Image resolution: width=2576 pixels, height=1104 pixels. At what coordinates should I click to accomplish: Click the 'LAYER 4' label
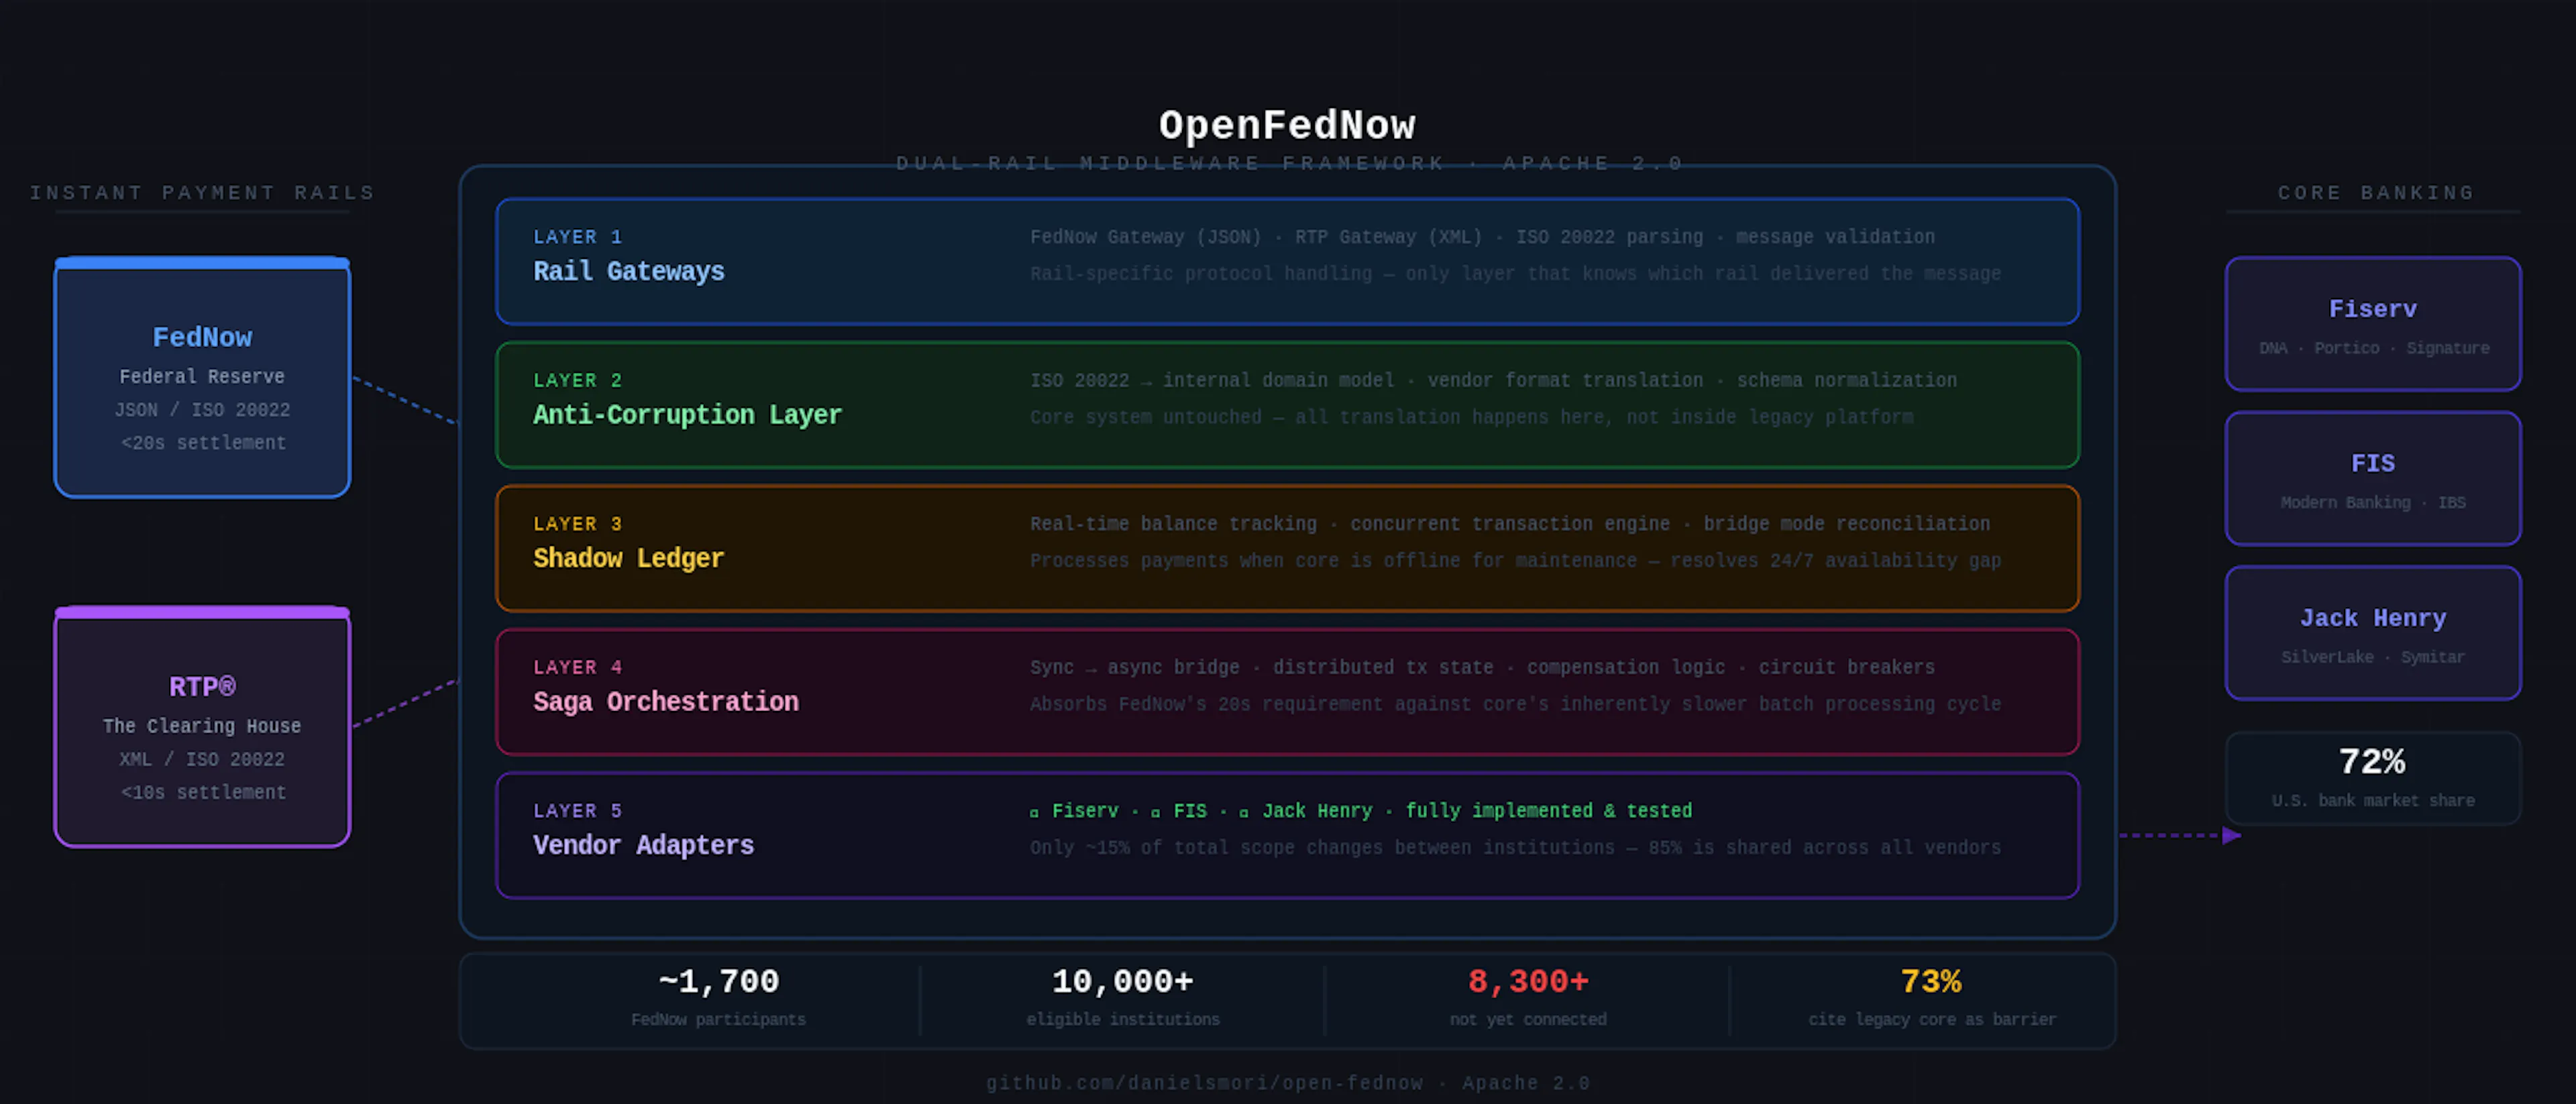tap(577, 667)
